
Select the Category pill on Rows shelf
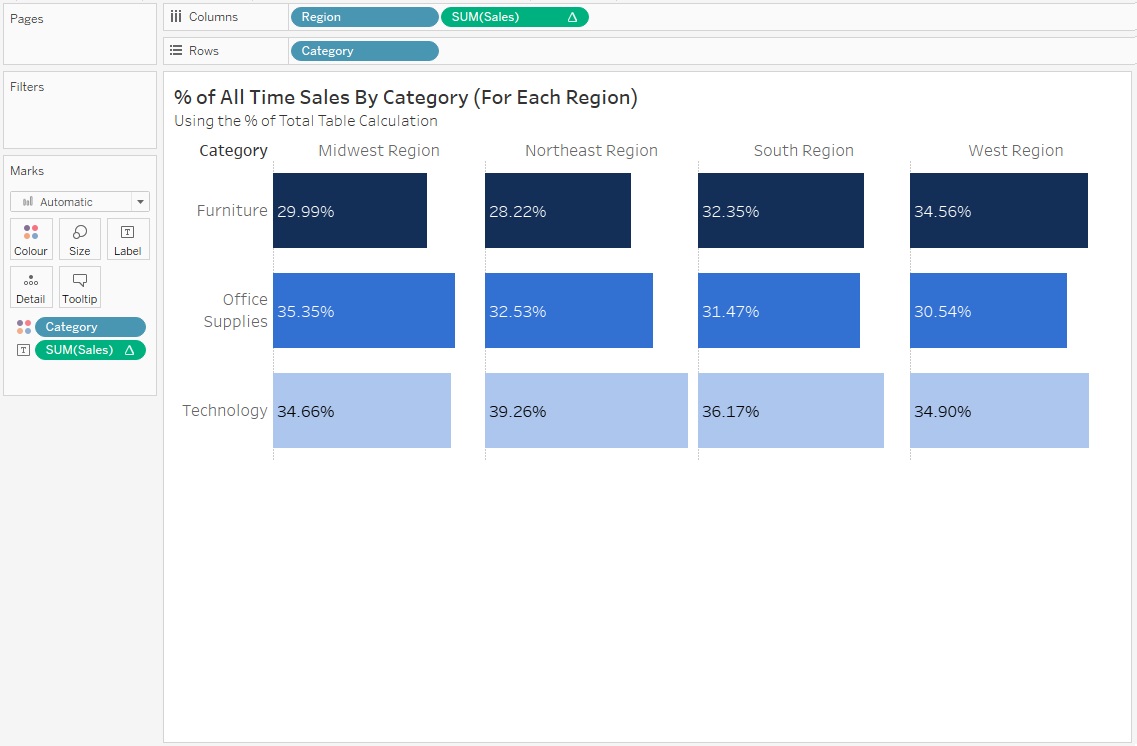click(x=363, y=51)
